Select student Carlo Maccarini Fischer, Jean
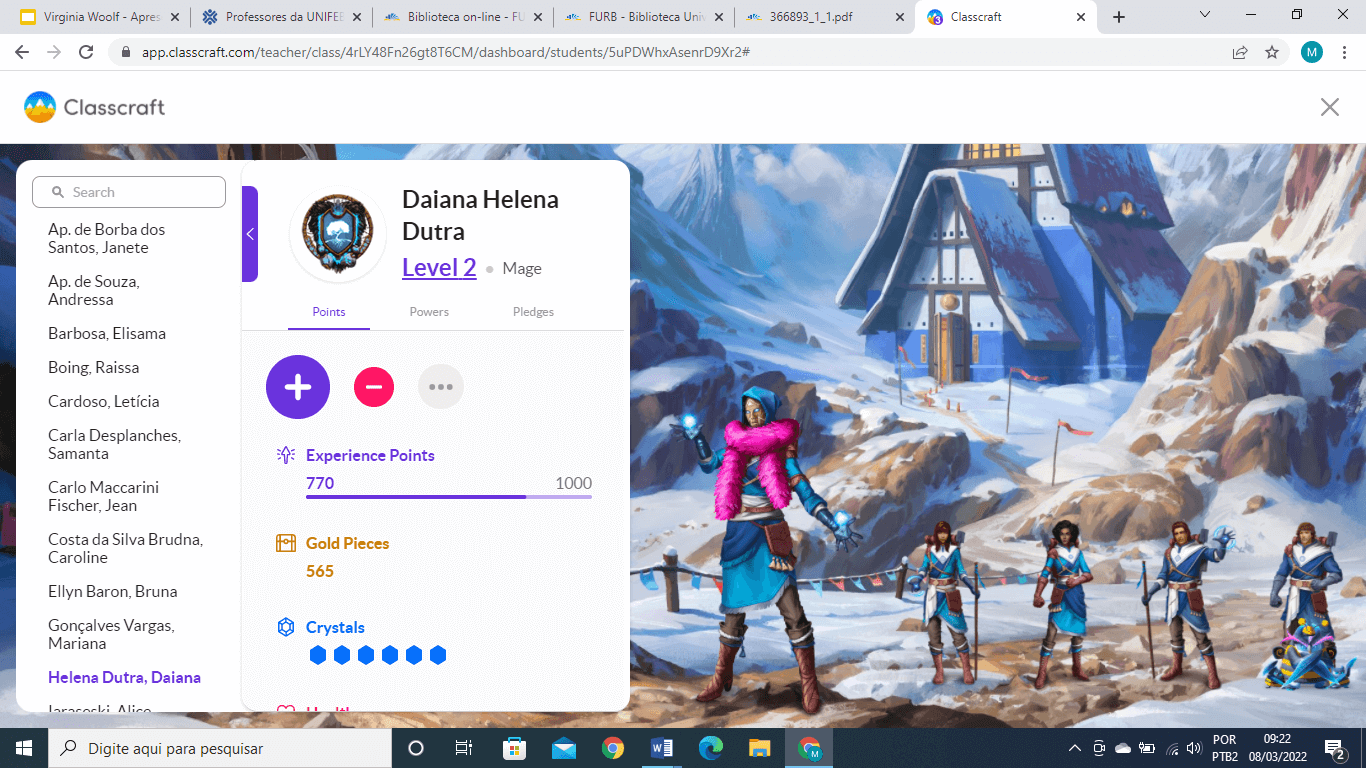 pos(104,497)
